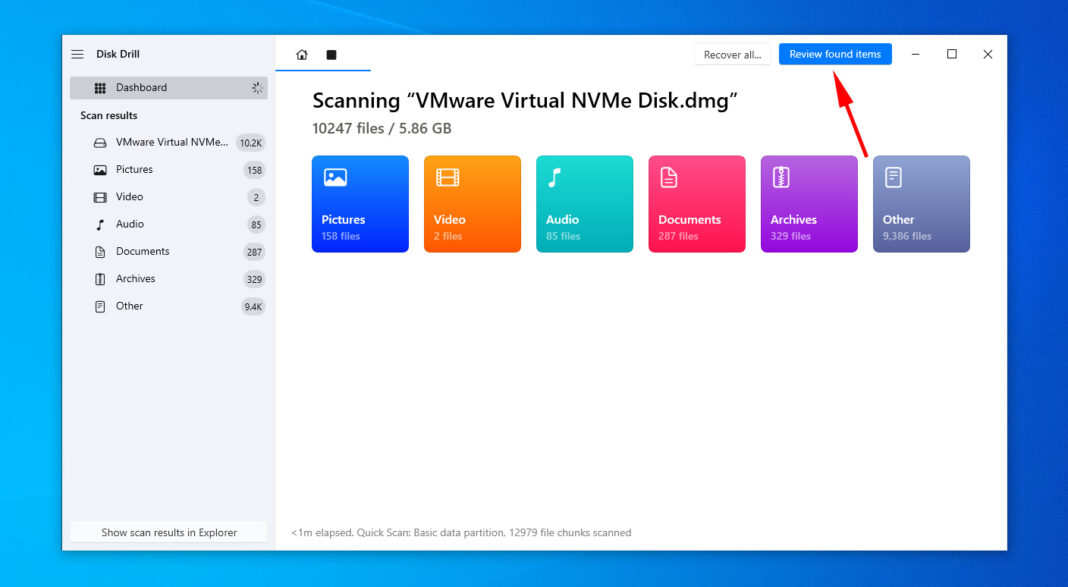Click the Recover all button
This screenshot has width=1068, height=587.
point(733,54)
